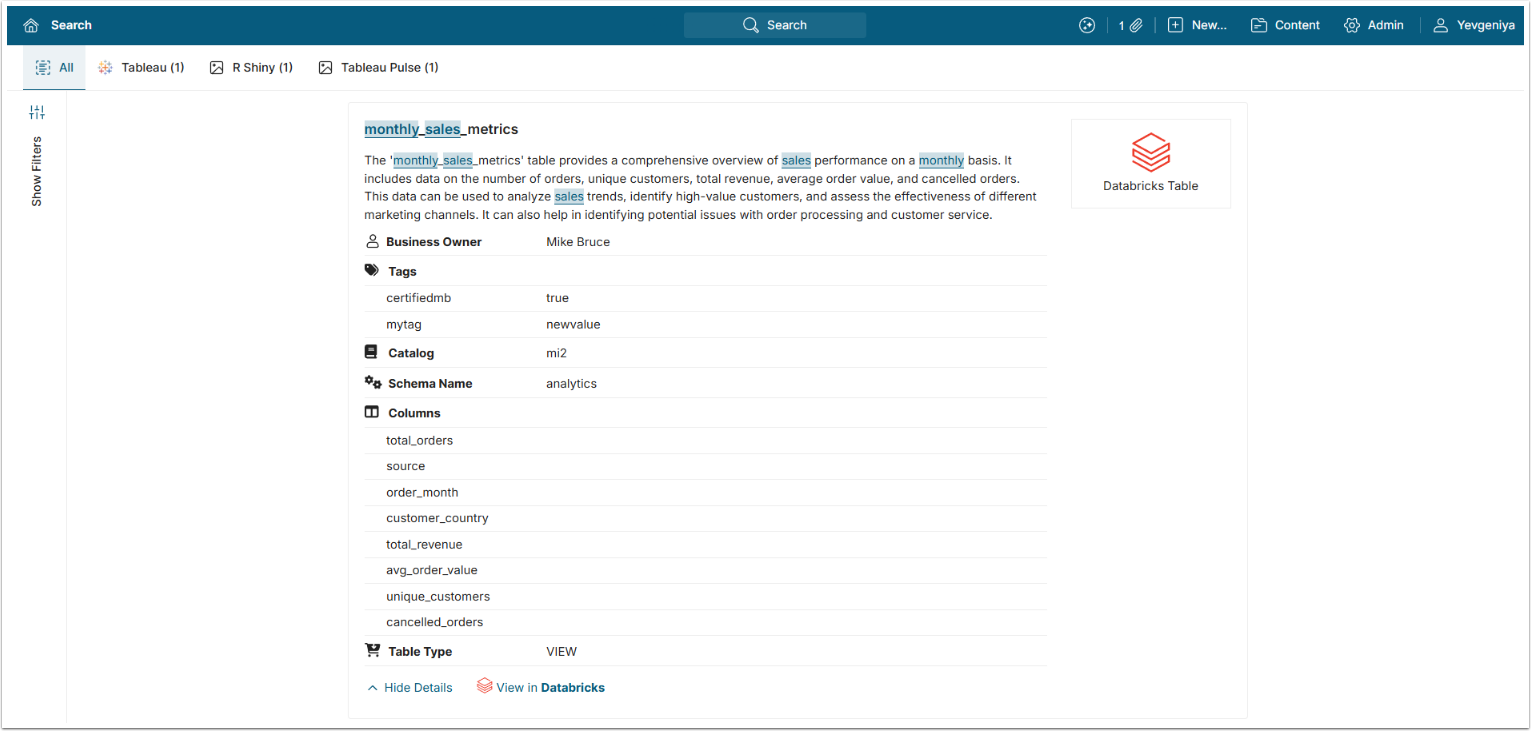Click the R Shiny image icon in tabs
This screenshot has width=1531, height=731.
[x=216, y=67]
